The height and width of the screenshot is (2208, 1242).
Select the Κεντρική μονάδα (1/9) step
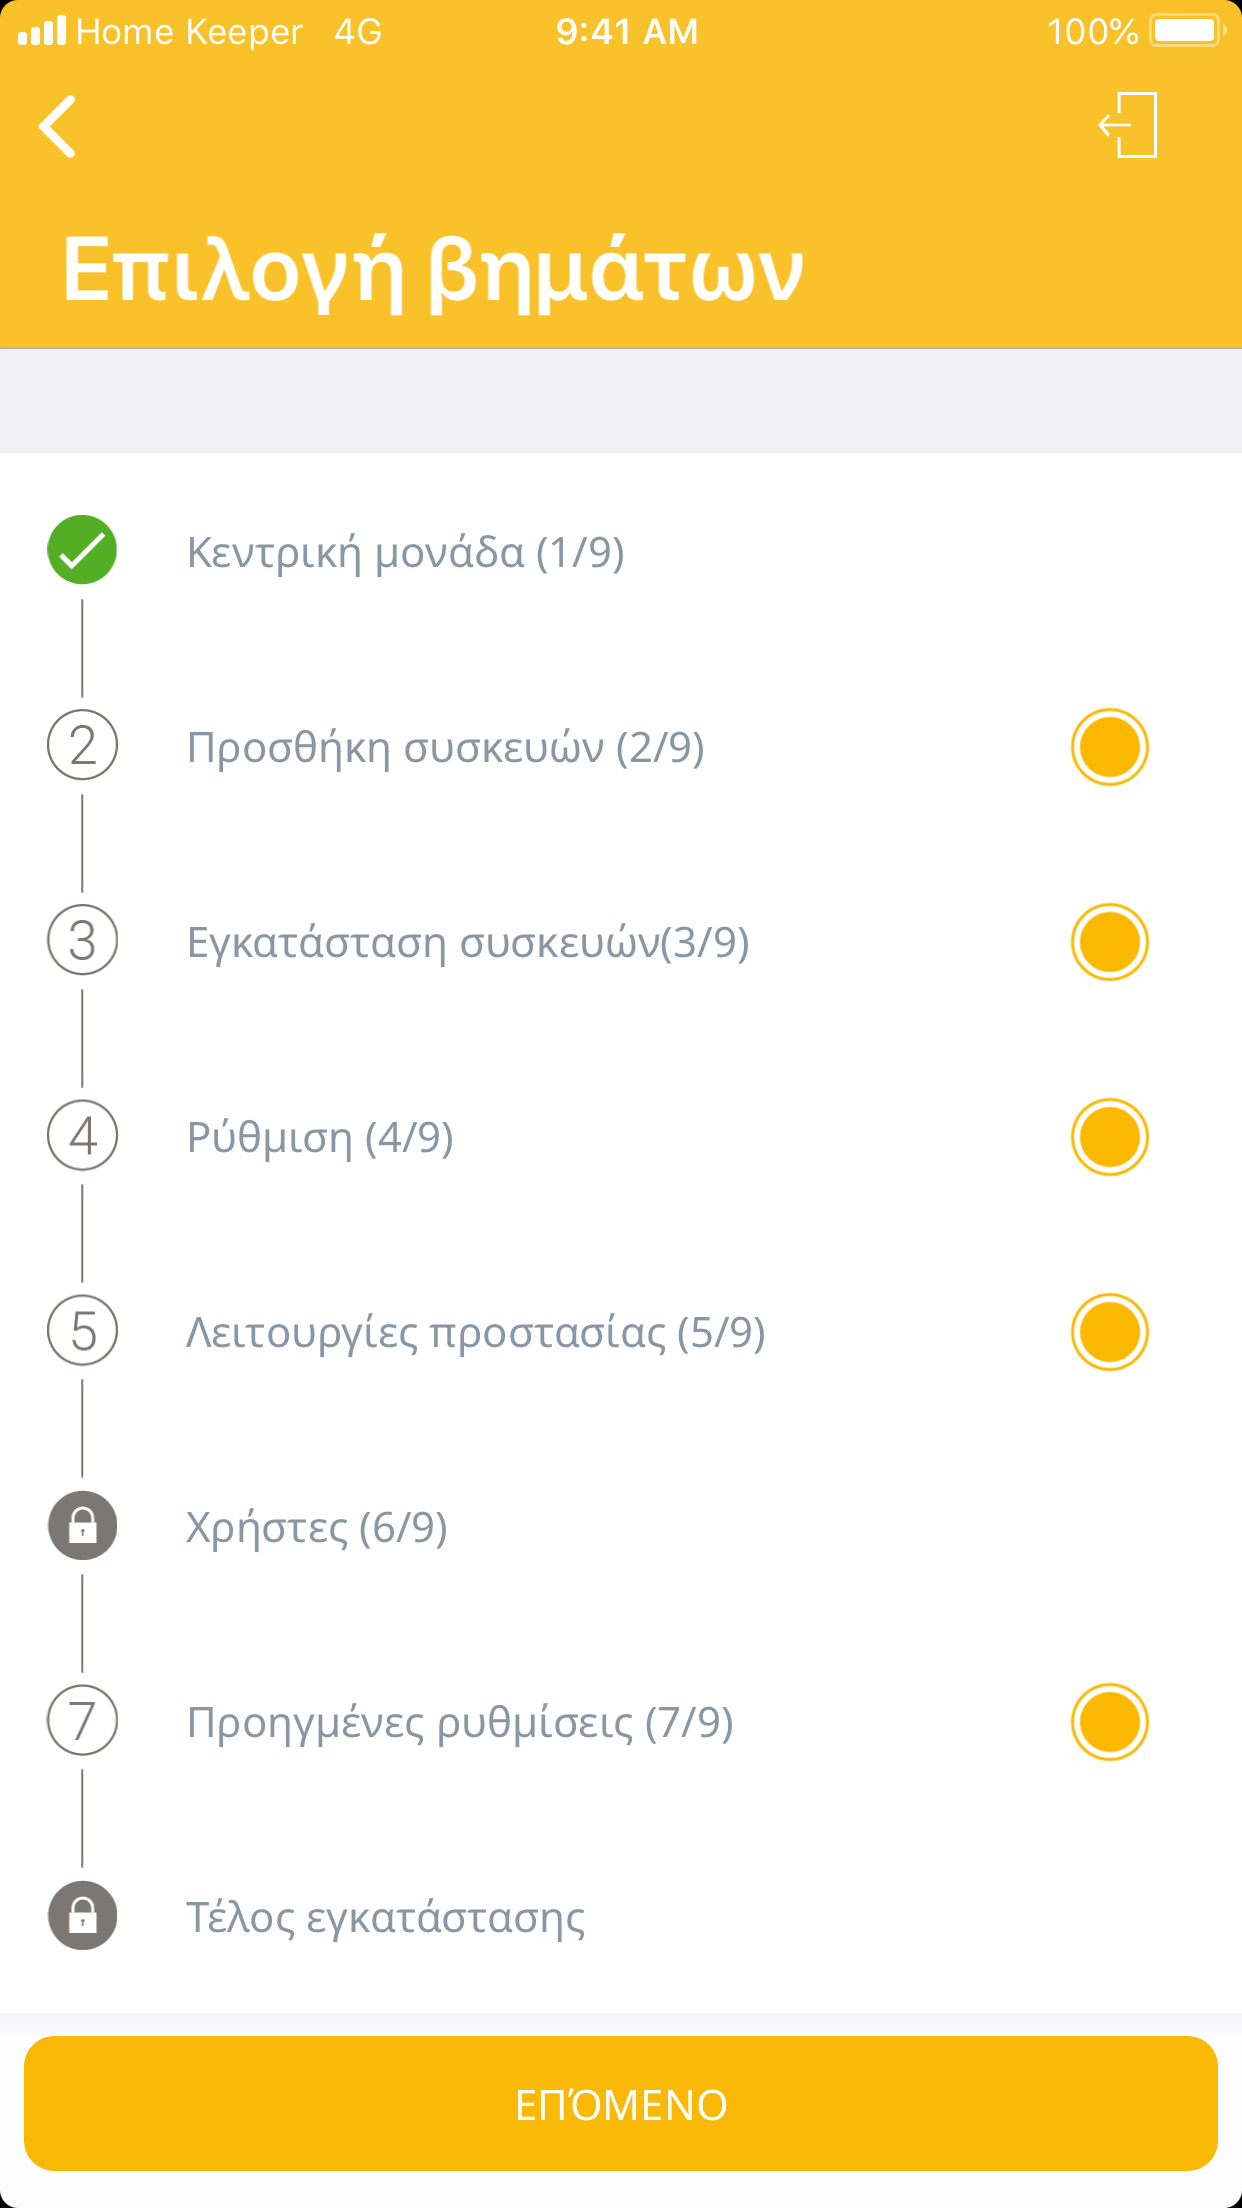click(x=405, y=552)
